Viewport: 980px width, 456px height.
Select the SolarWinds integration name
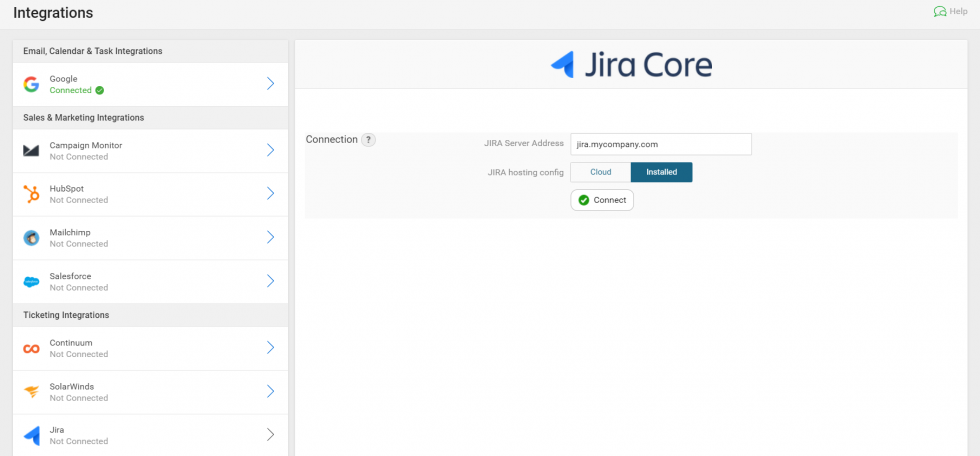[x=71, y=387]
